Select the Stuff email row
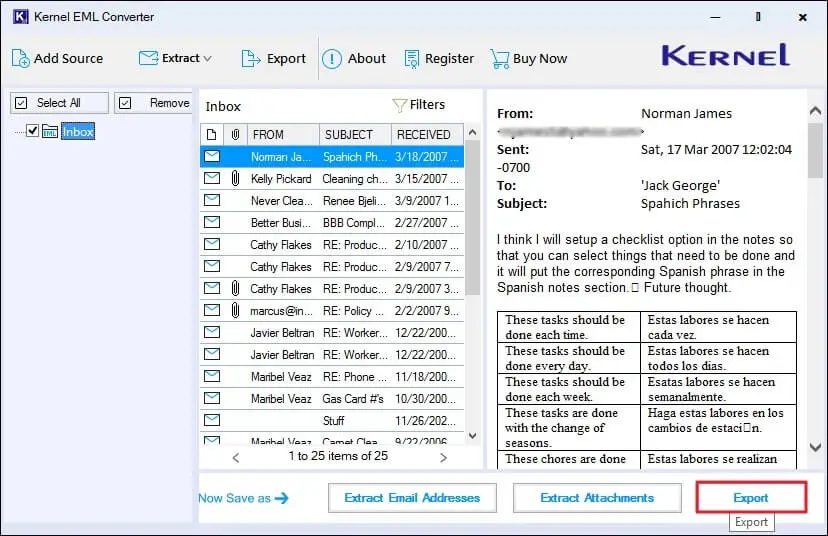Screen dimensions: 828x536 (x=332, y=421)
